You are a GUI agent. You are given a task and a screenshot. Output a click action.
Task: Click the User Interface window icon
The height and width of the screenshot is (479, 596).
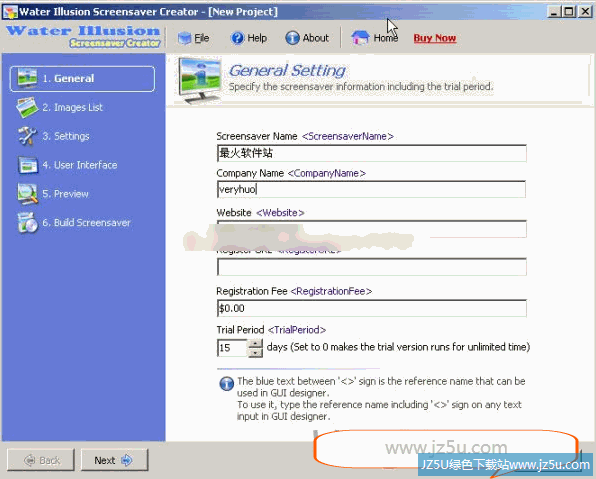[x=28, y=165]
